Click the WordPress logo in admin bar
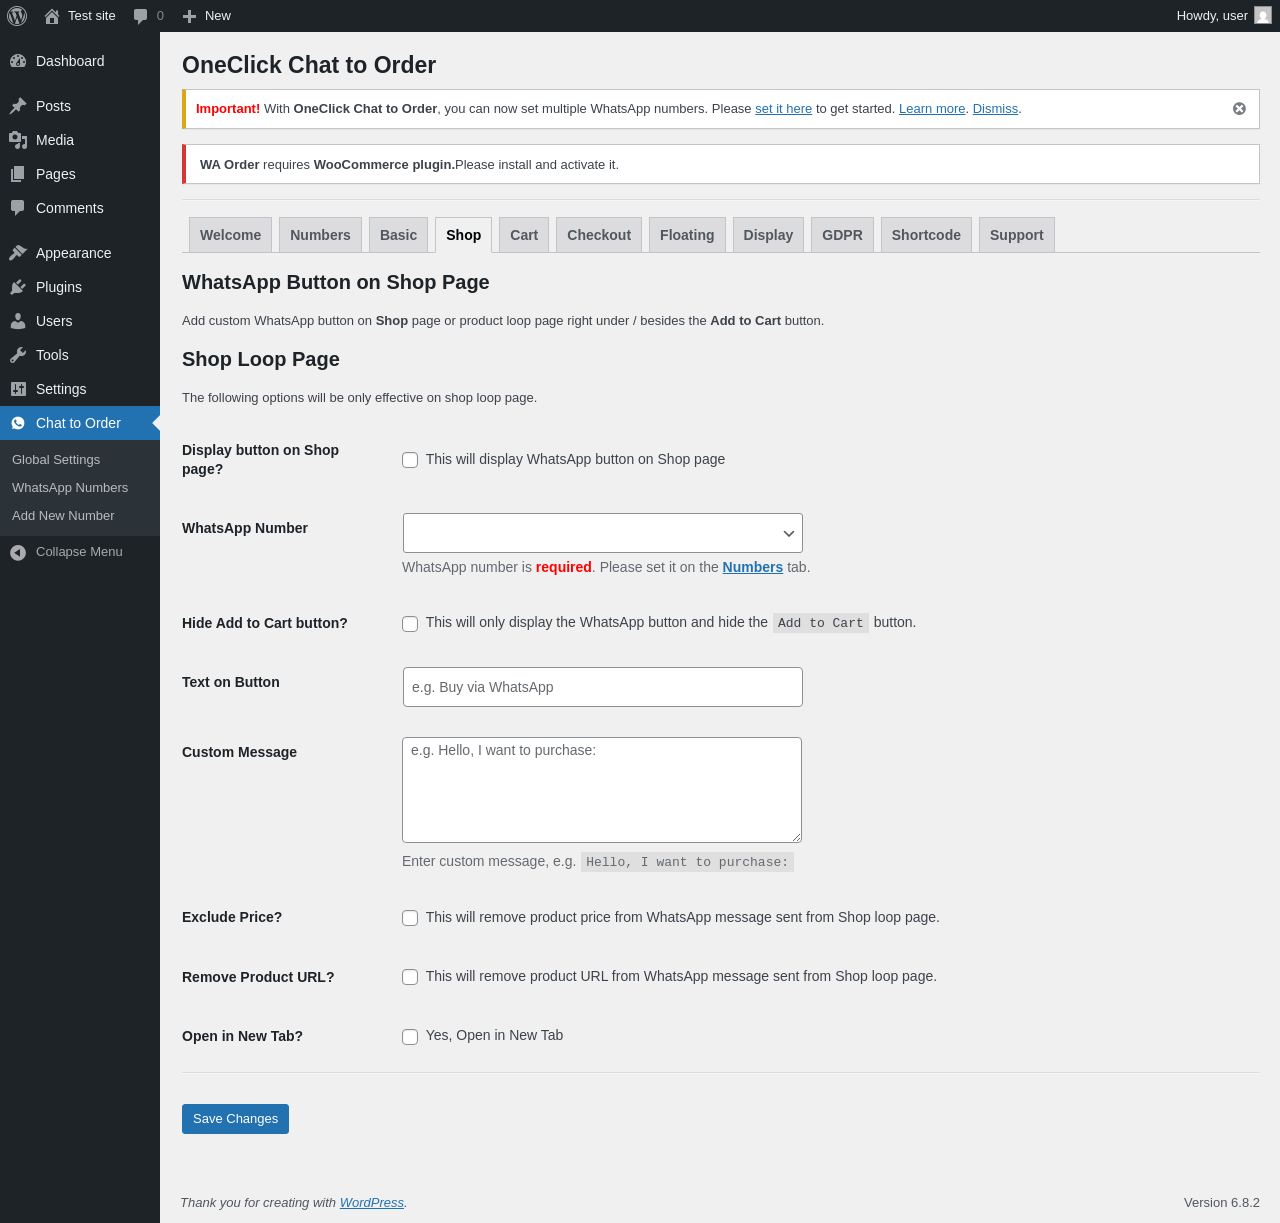Screen dimensions: 1280x1223 tap(17, 16)
